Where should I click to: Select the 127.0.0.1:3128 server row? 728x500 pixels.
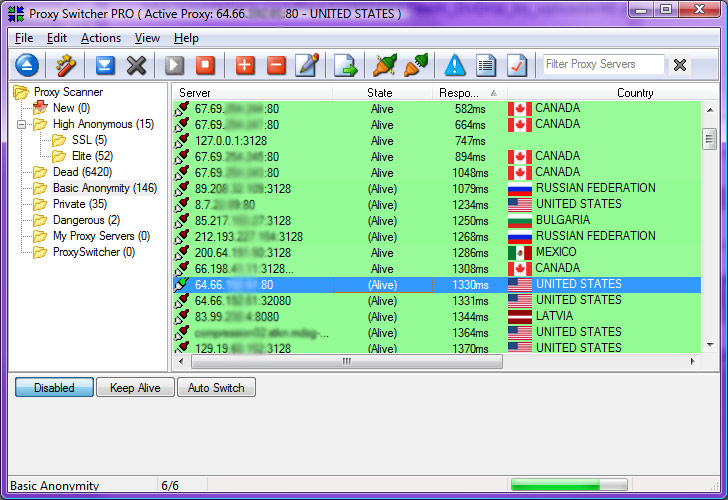click(x=437, y=141)
